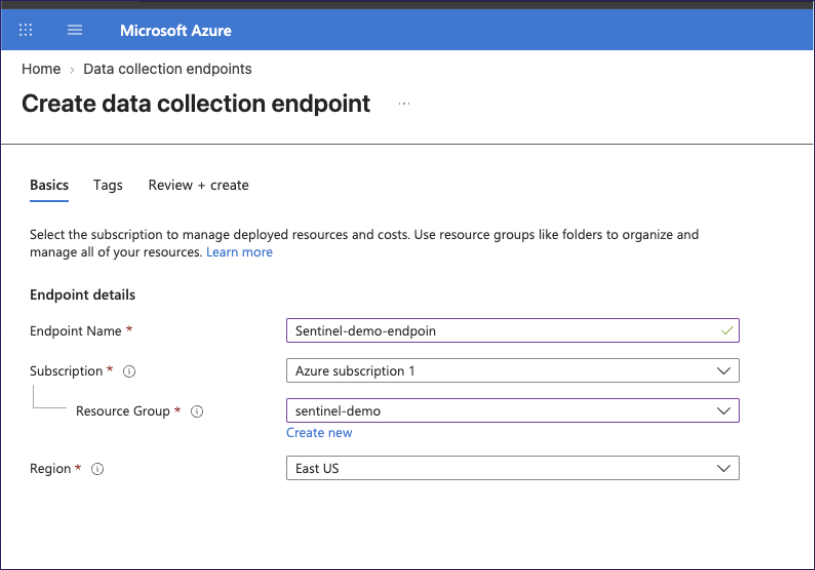Open the Azure app launcher grid icon
The width and height of the screenshot is (815, 570).
[x=25, y=30]
